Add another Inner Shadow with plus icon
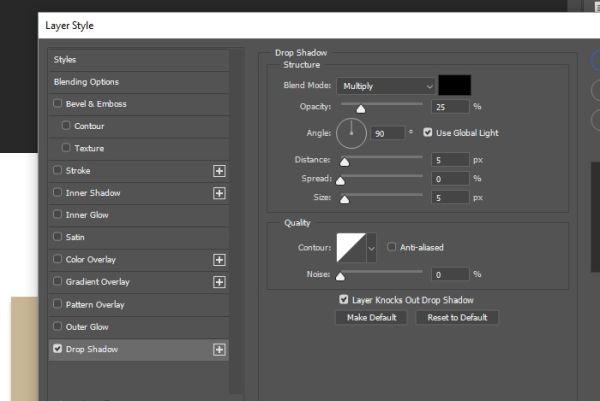The height and width of the screenshot is (401, 600). coord(219,193)
